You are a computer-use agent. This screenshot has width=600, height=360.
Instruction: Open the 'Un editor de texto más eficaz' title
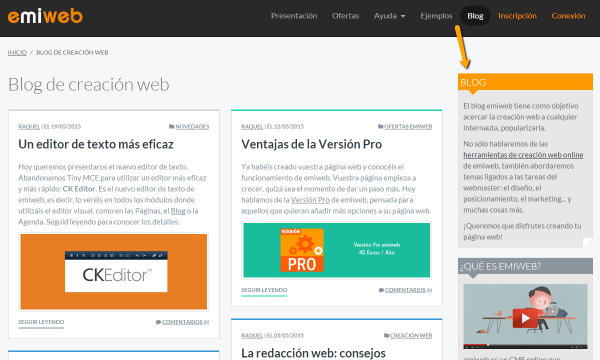click(96, 144)
